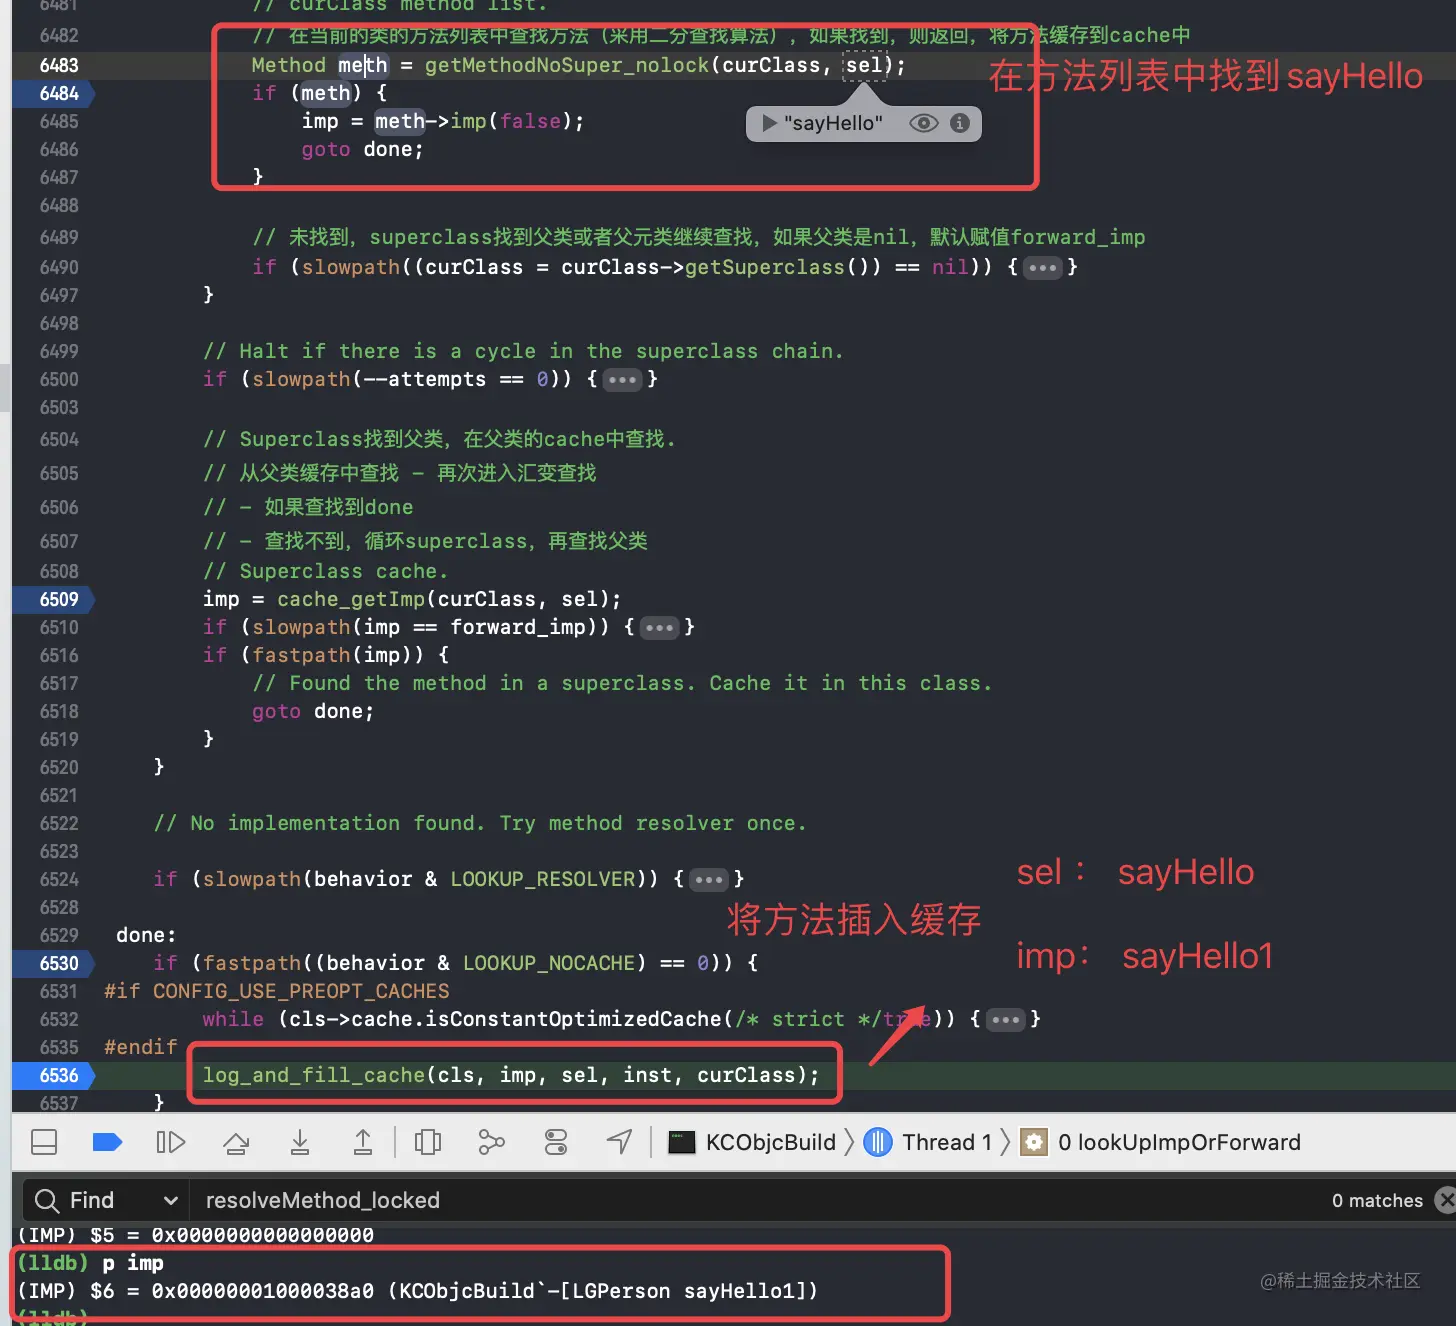Step into the function call
The width and height of the screenshot is (1456, 1326).
click(x=300, y=1142)
